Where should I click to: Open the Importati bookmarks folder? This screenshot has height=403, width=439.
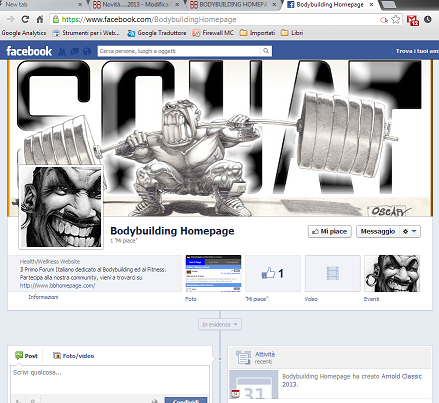click(x=258, y=33)
